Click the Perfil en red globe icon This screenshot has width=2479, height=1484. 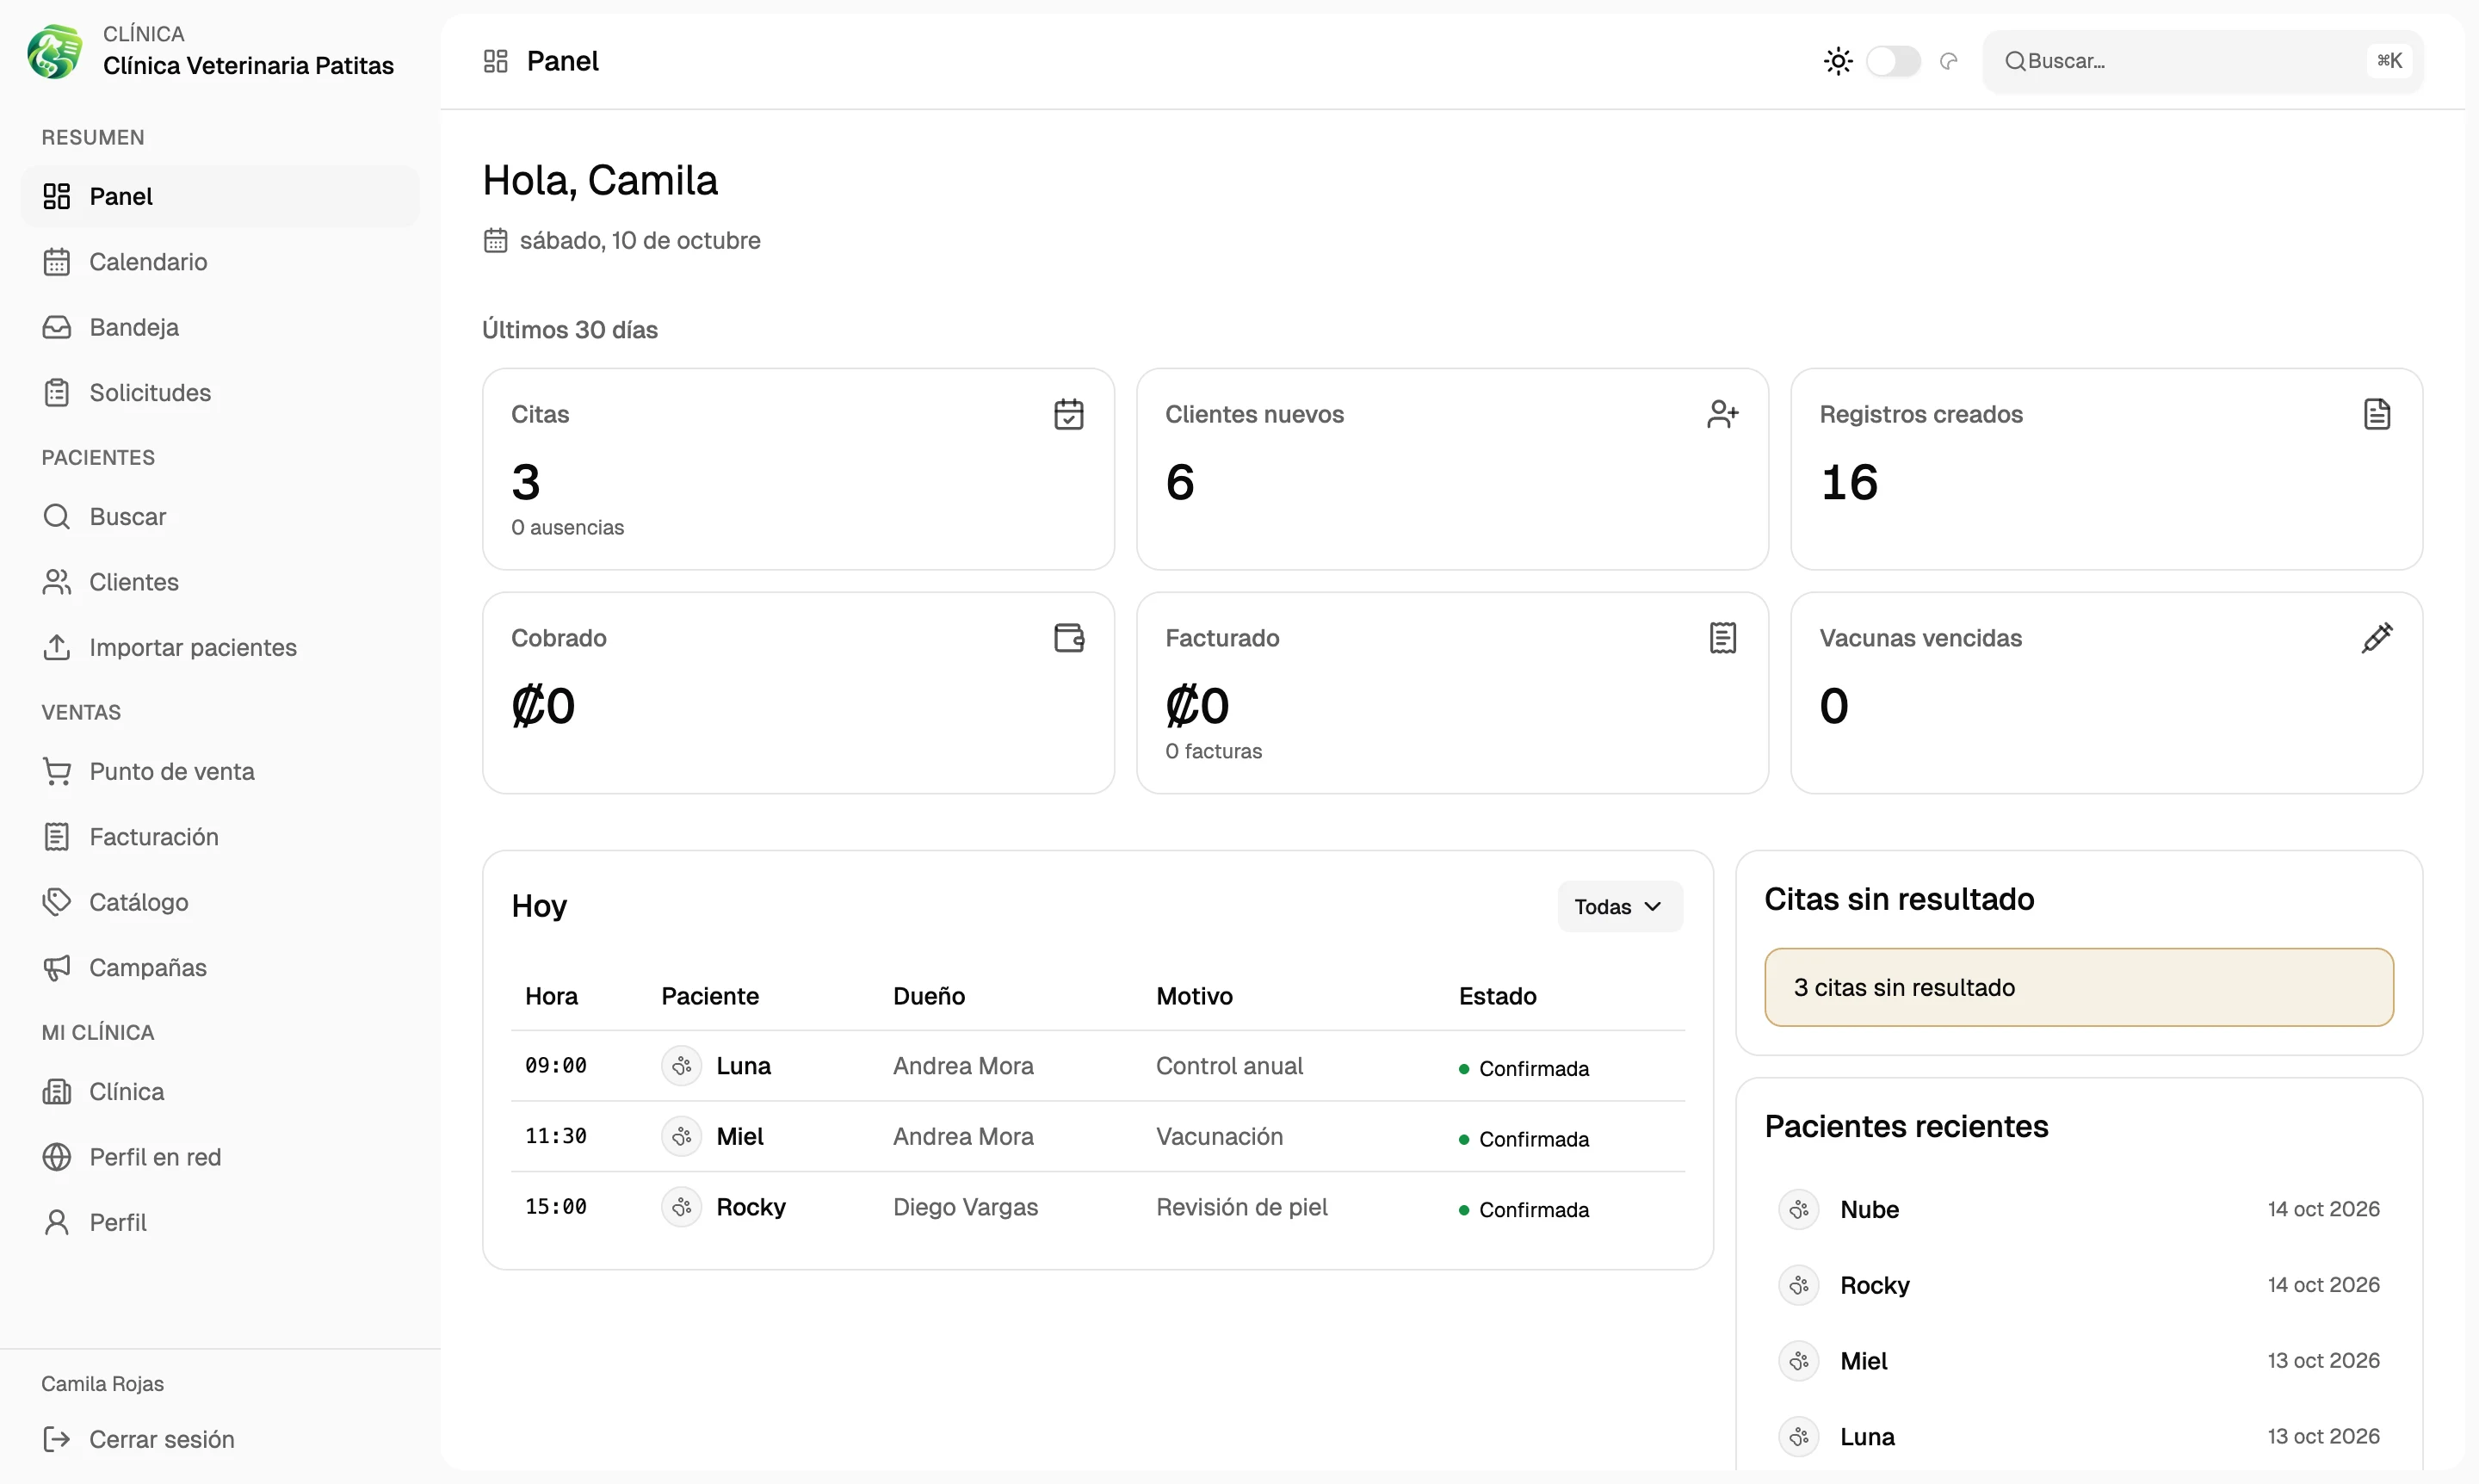[x=57, y=1157]
